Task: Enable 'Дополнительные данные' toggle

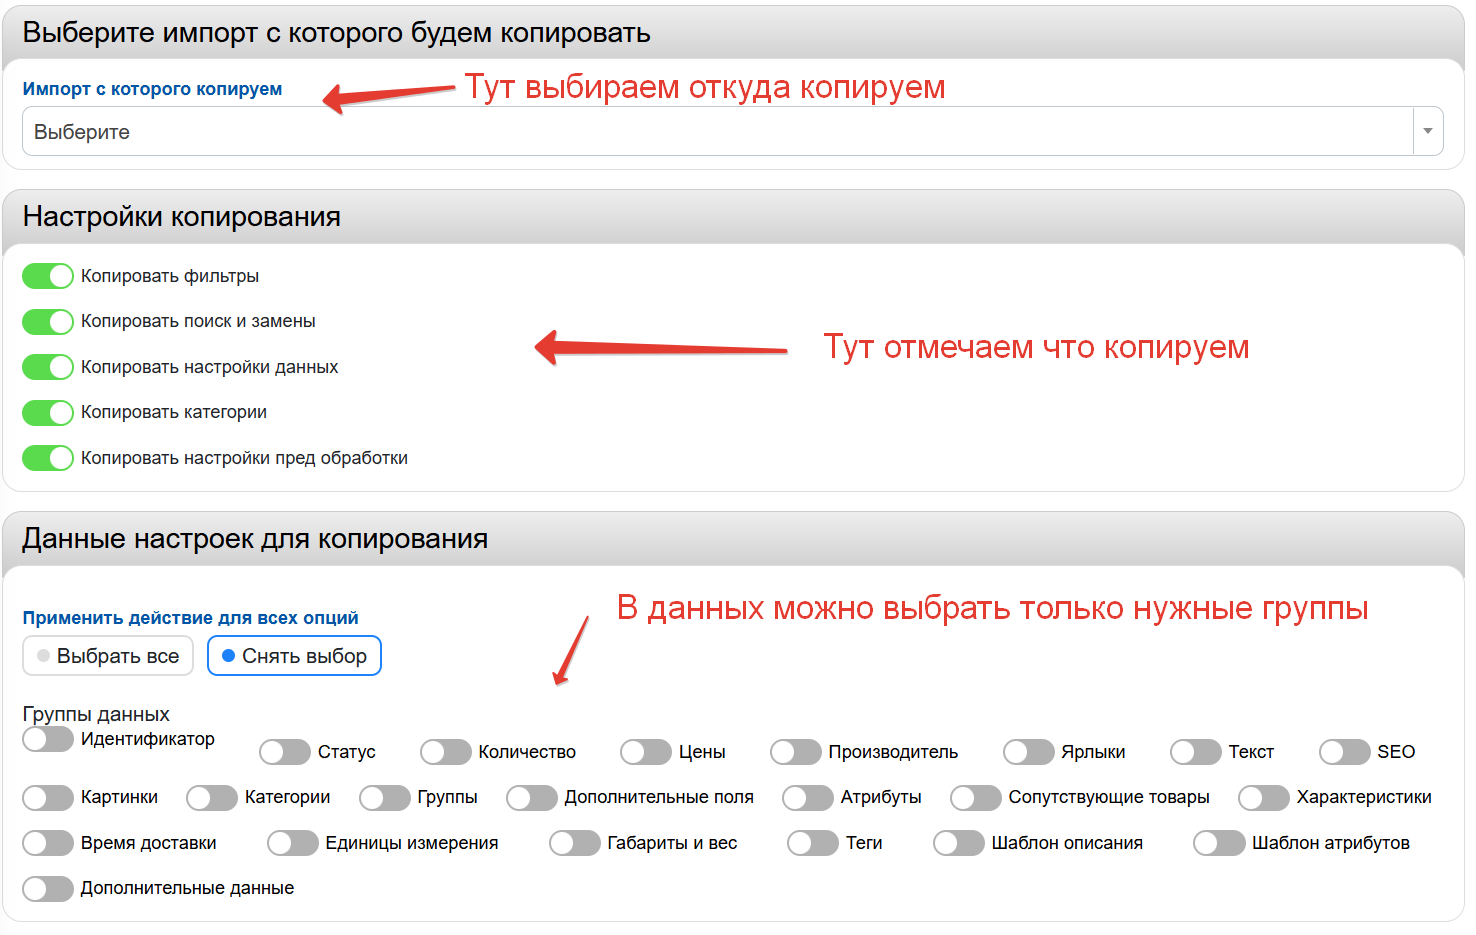Action: 48,889
